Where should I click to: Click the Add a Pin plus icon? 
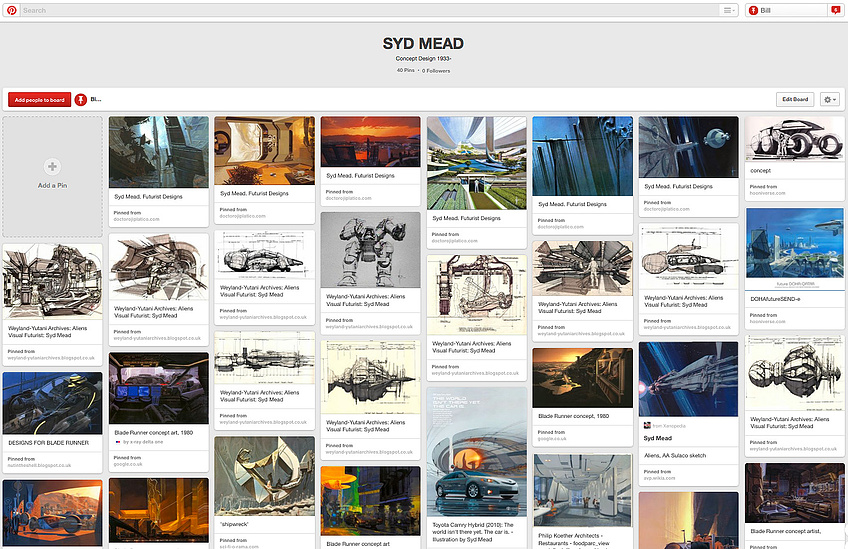click(x=52, y=167)
